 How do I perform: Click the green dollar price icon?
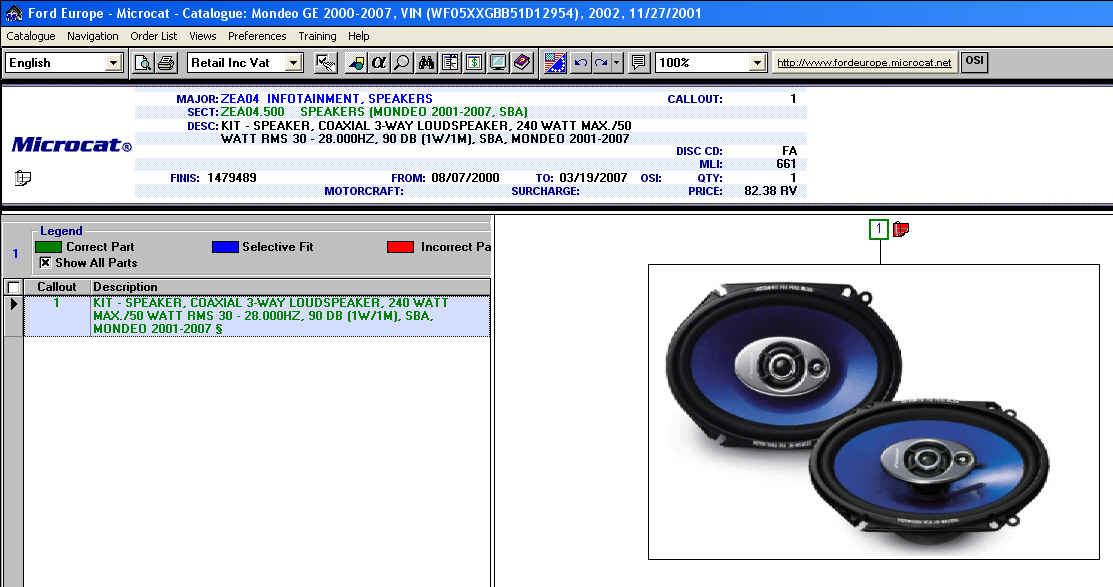pyautogui.click(x=474, y=63)
